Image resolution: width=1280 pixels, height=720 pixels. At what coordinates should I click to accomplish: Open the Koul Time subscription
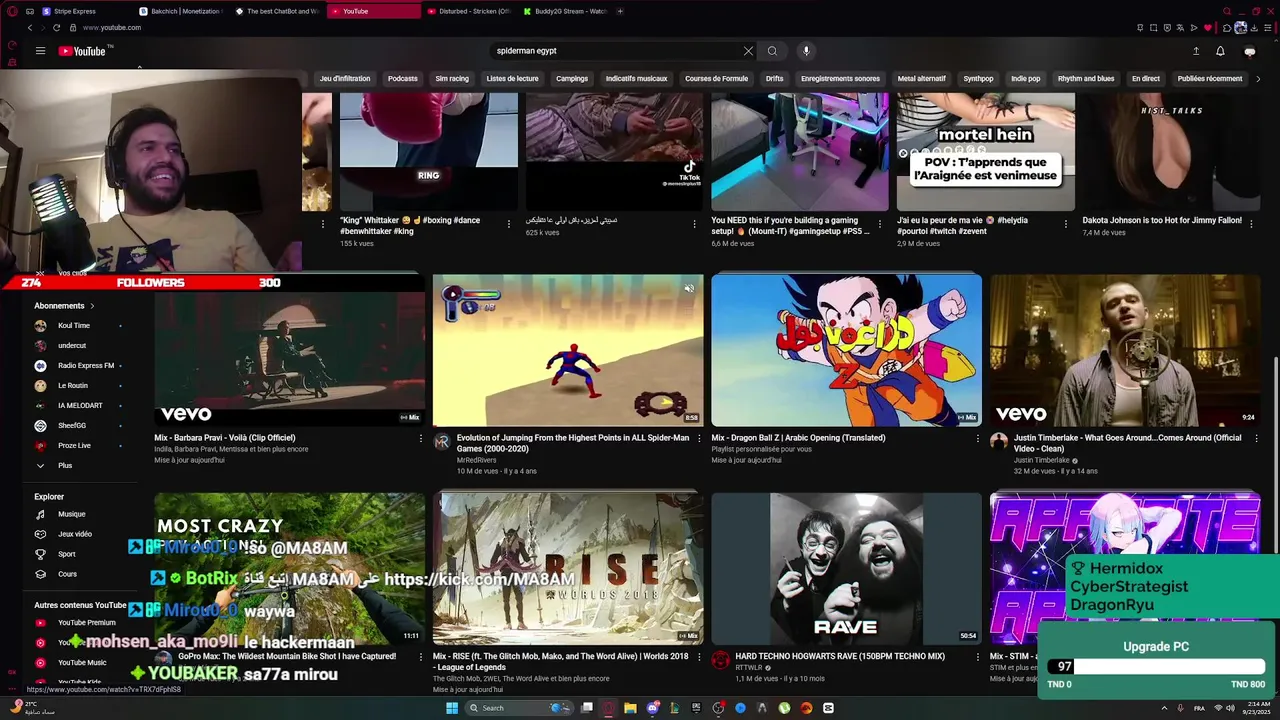click(x=74, y=326)
